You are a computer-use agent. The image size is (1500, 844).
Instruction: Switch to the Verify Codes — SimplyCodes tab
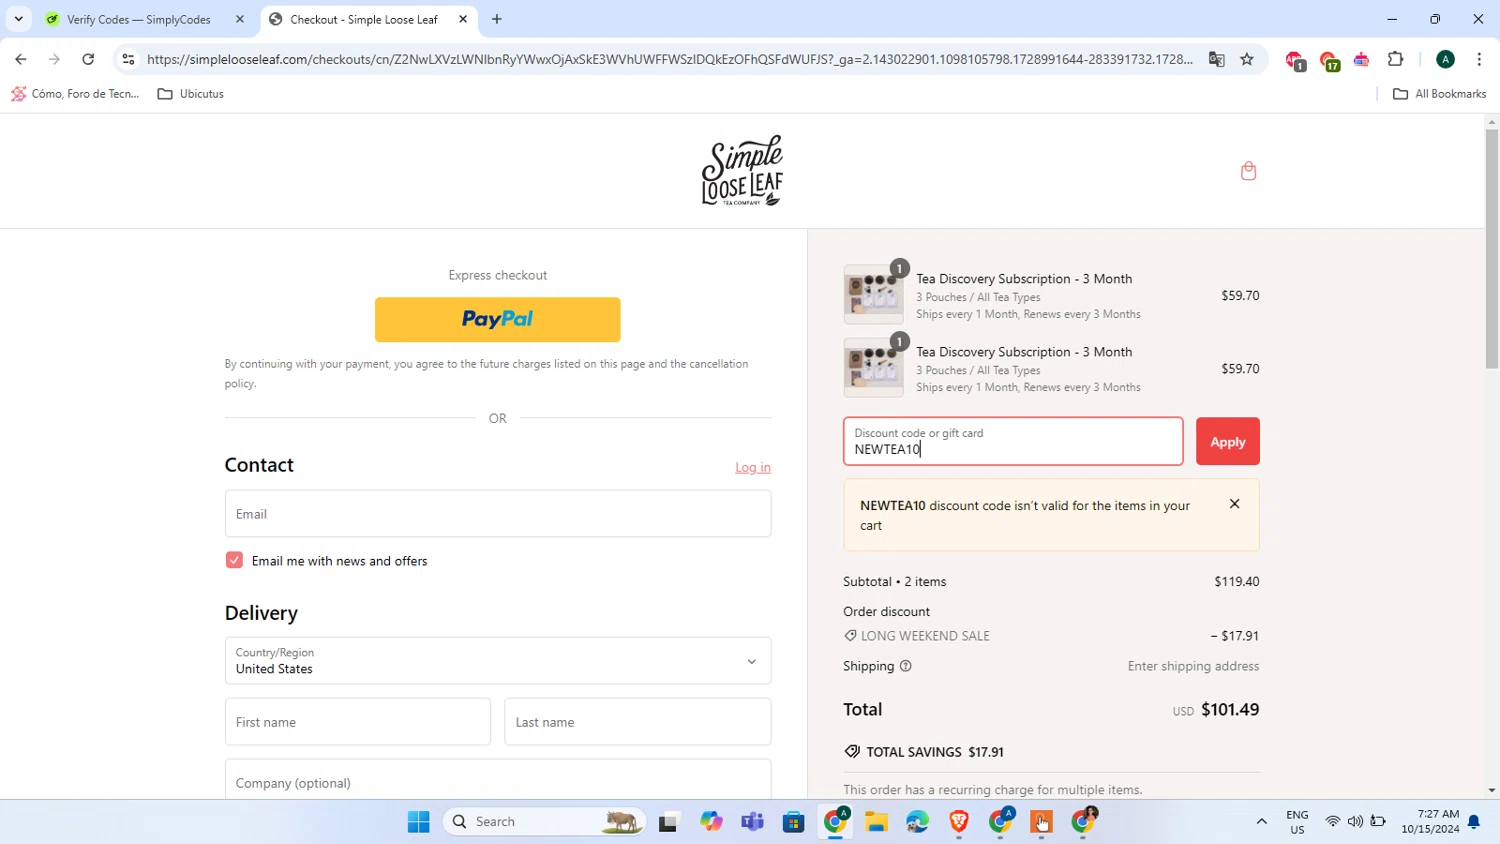[146, 19]
